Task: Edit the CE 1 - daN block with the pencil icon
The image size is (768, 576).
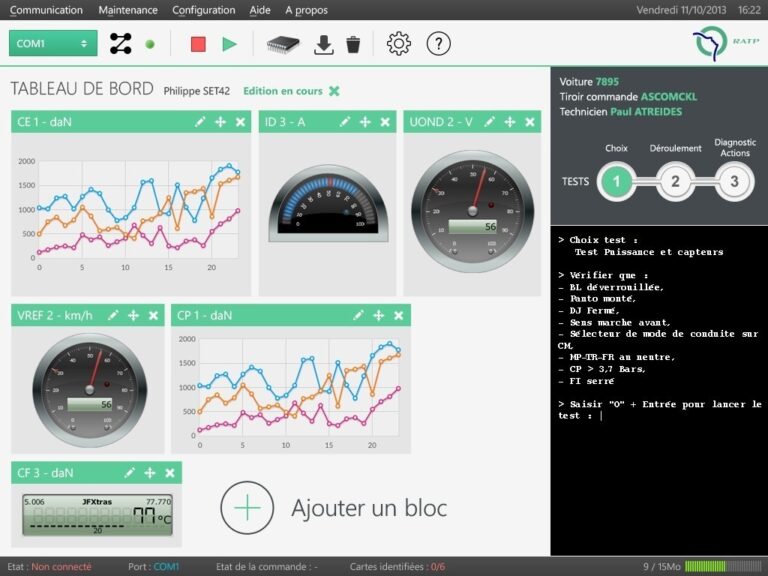Action: pos(200,122)
